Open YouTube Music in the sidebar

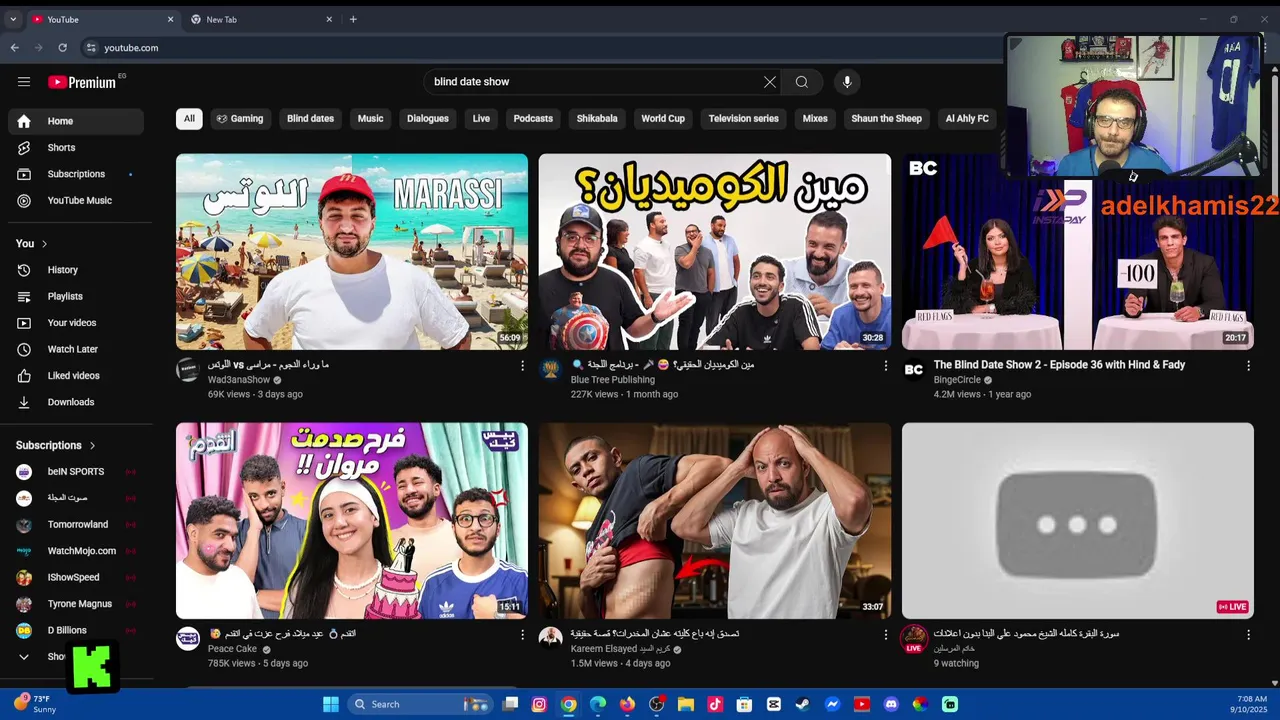(76, 201)
